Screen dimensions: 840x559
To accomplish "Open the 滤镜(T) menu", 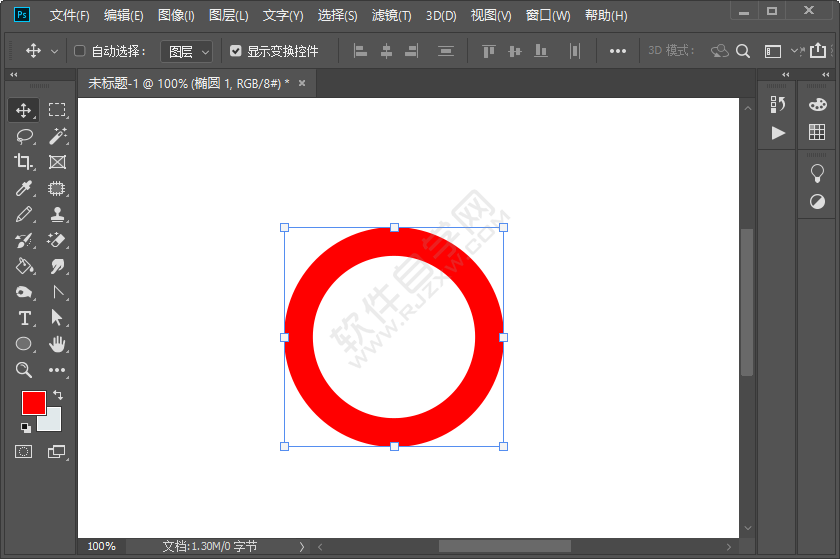I will click(x=391, y=16).
